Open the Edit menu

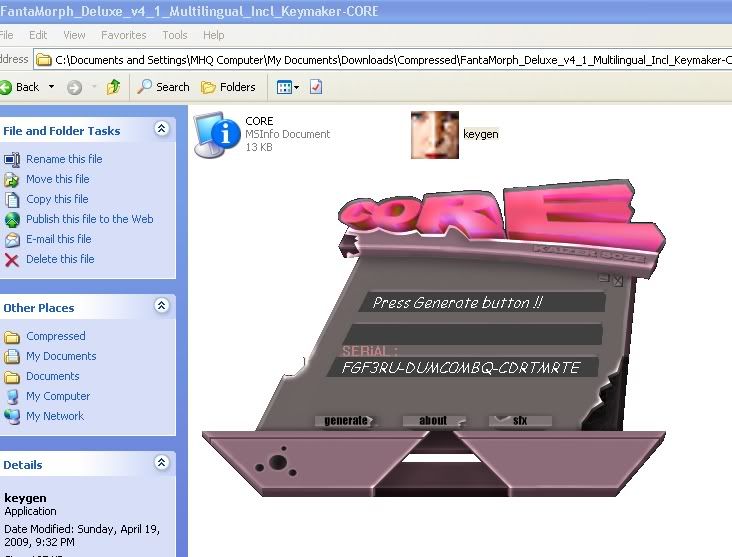coord(38,35)
